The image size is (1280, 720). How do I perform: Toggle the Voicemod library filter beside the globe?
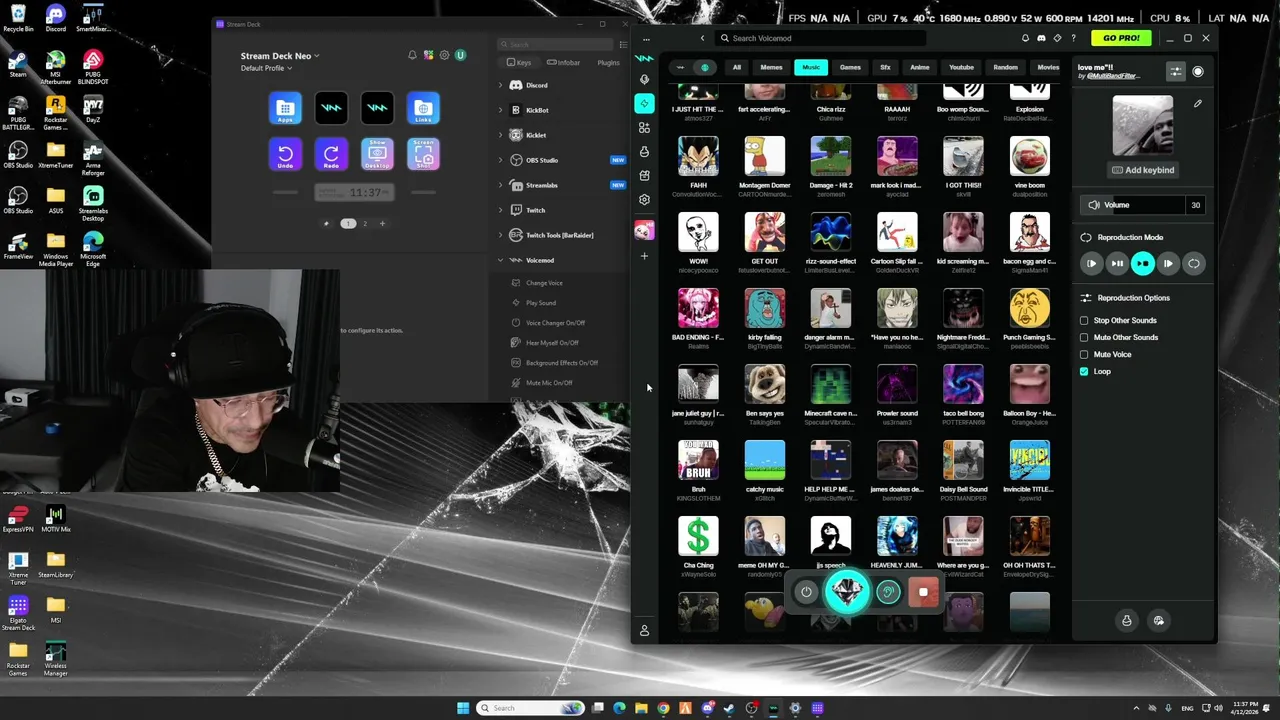pyautogui.click(x=680, y=67)
